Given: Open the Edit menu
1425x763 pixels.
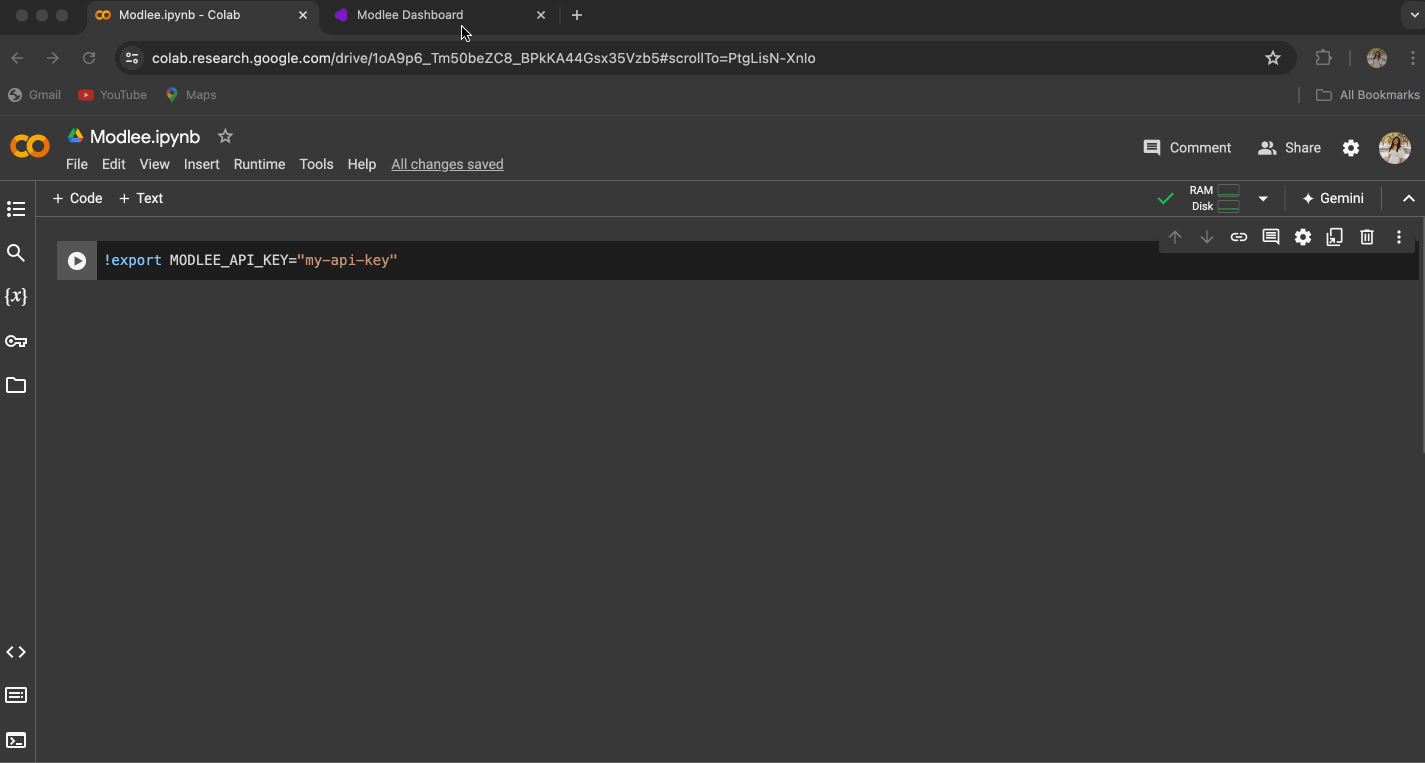Looking at the screenshot, I should (114, 164).
